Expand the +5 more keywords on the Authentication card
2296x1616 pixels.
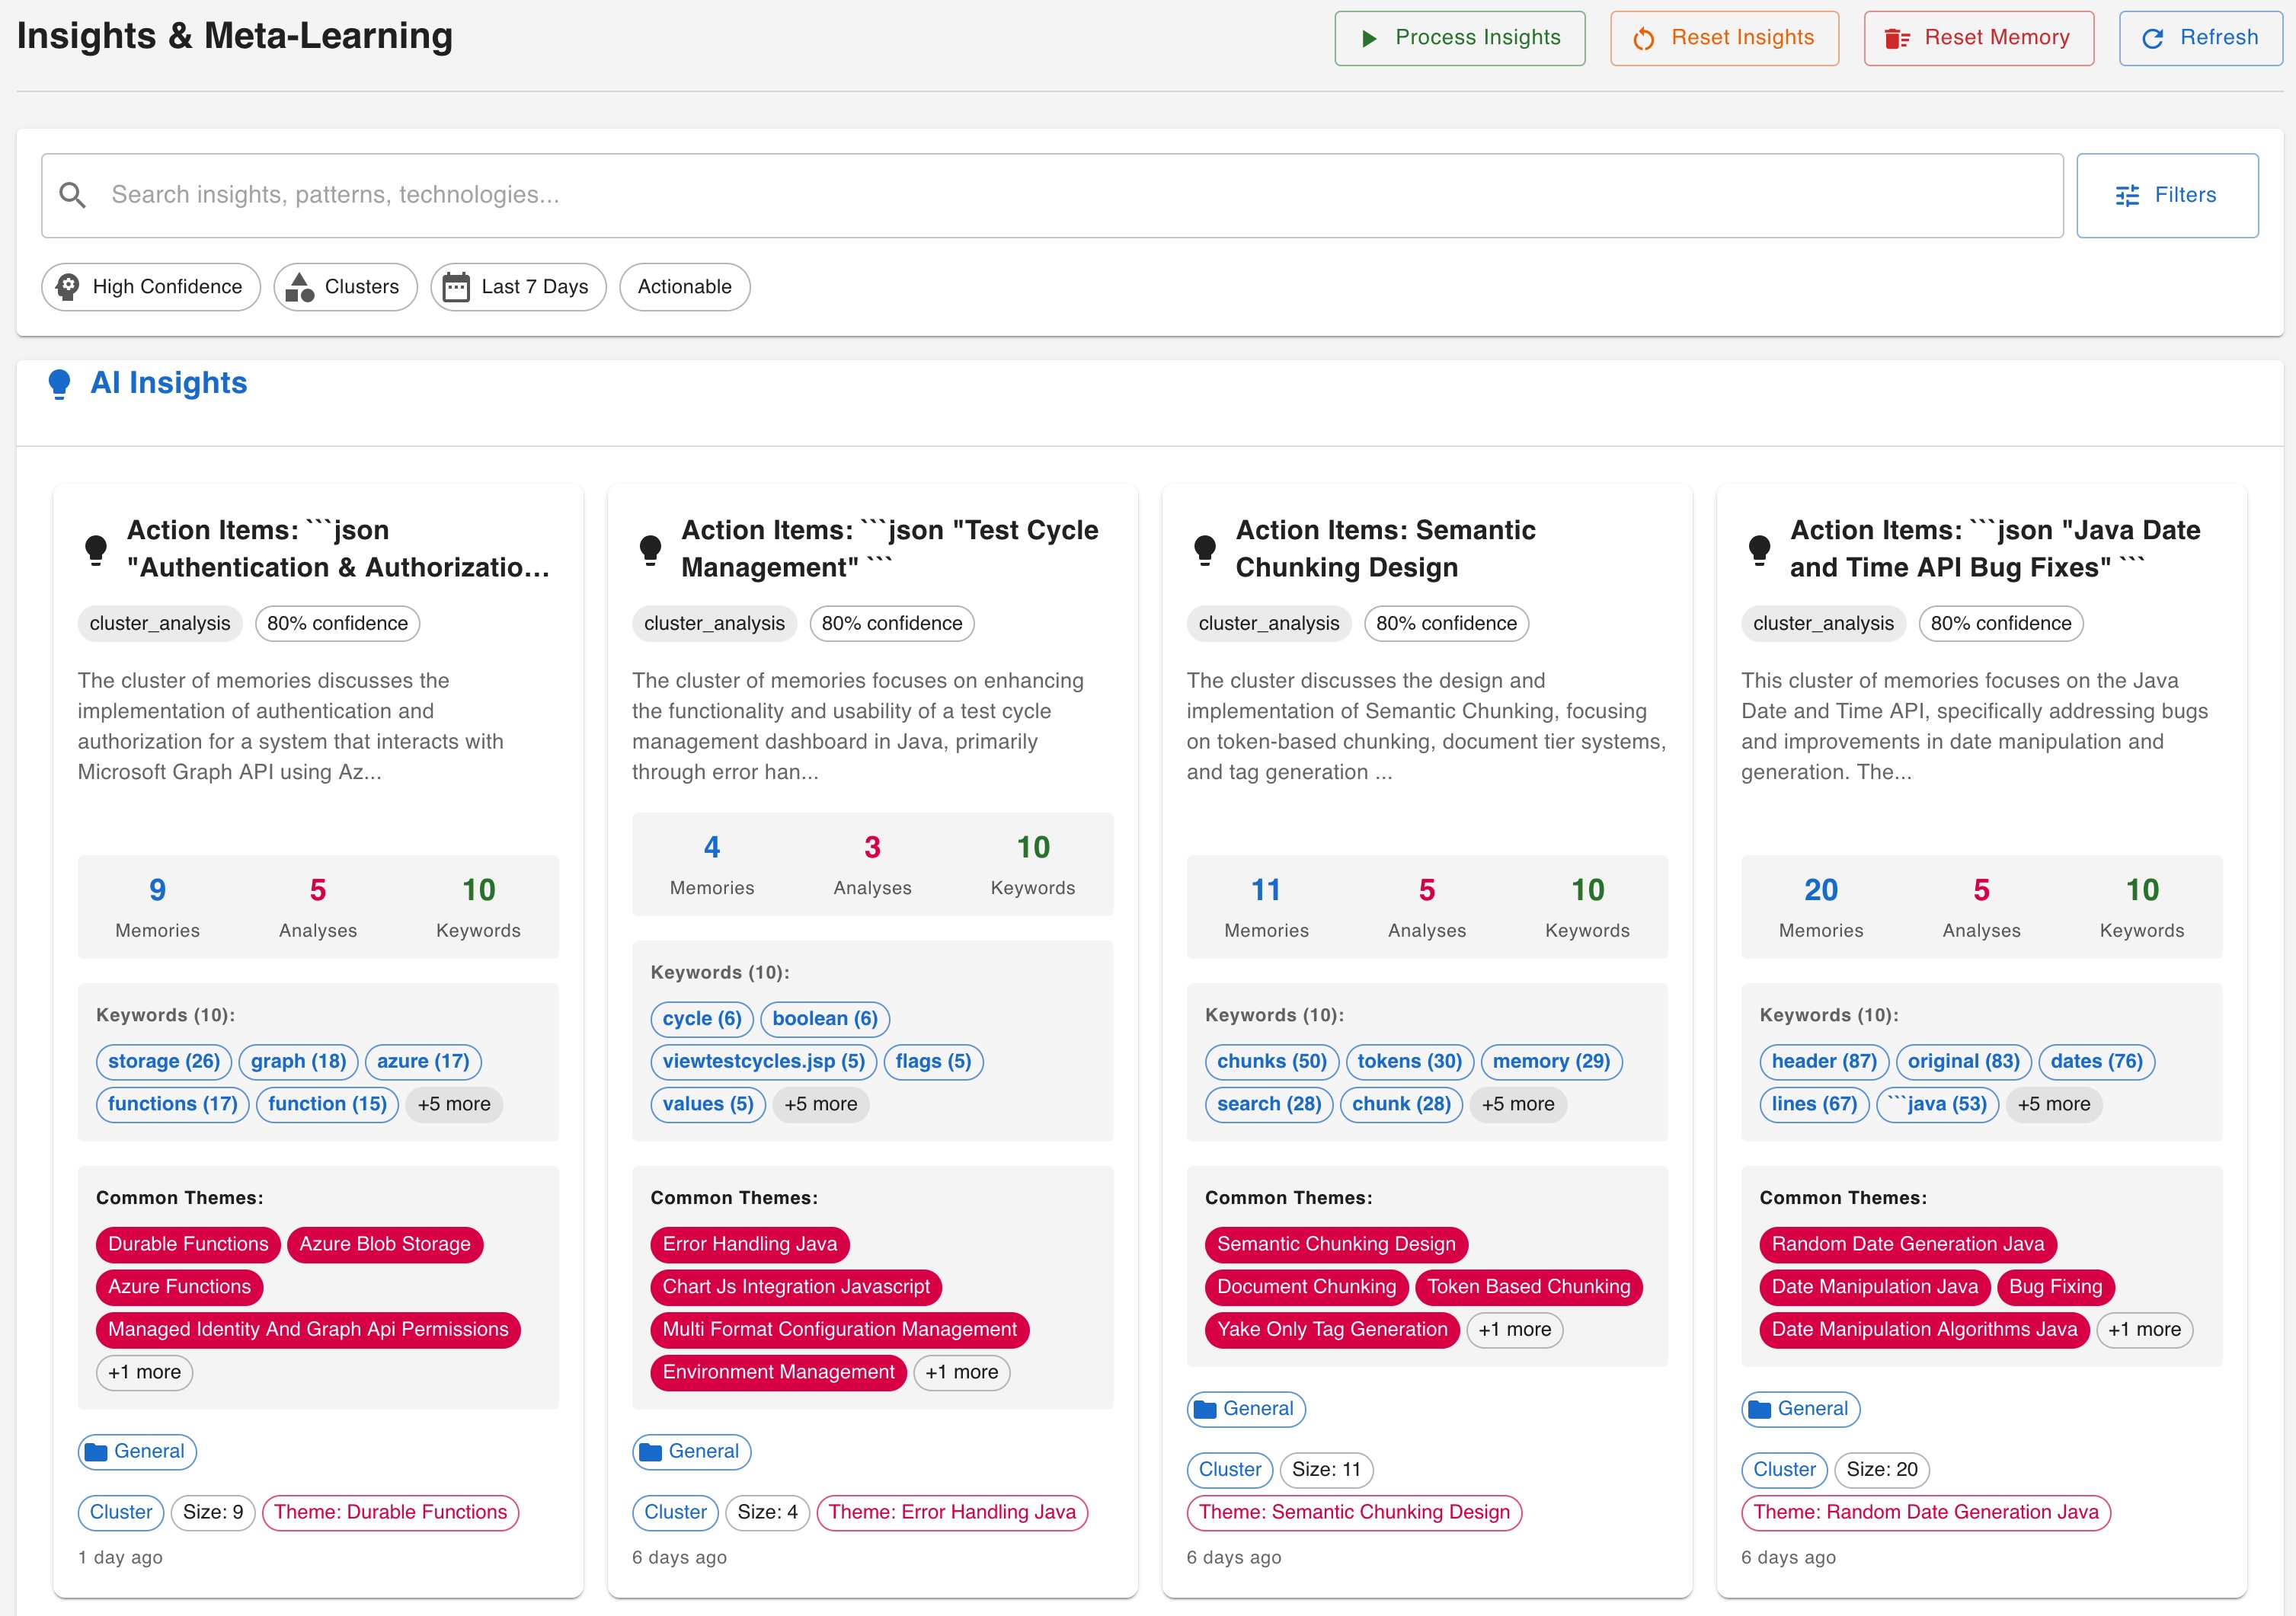click(454, 1104)
